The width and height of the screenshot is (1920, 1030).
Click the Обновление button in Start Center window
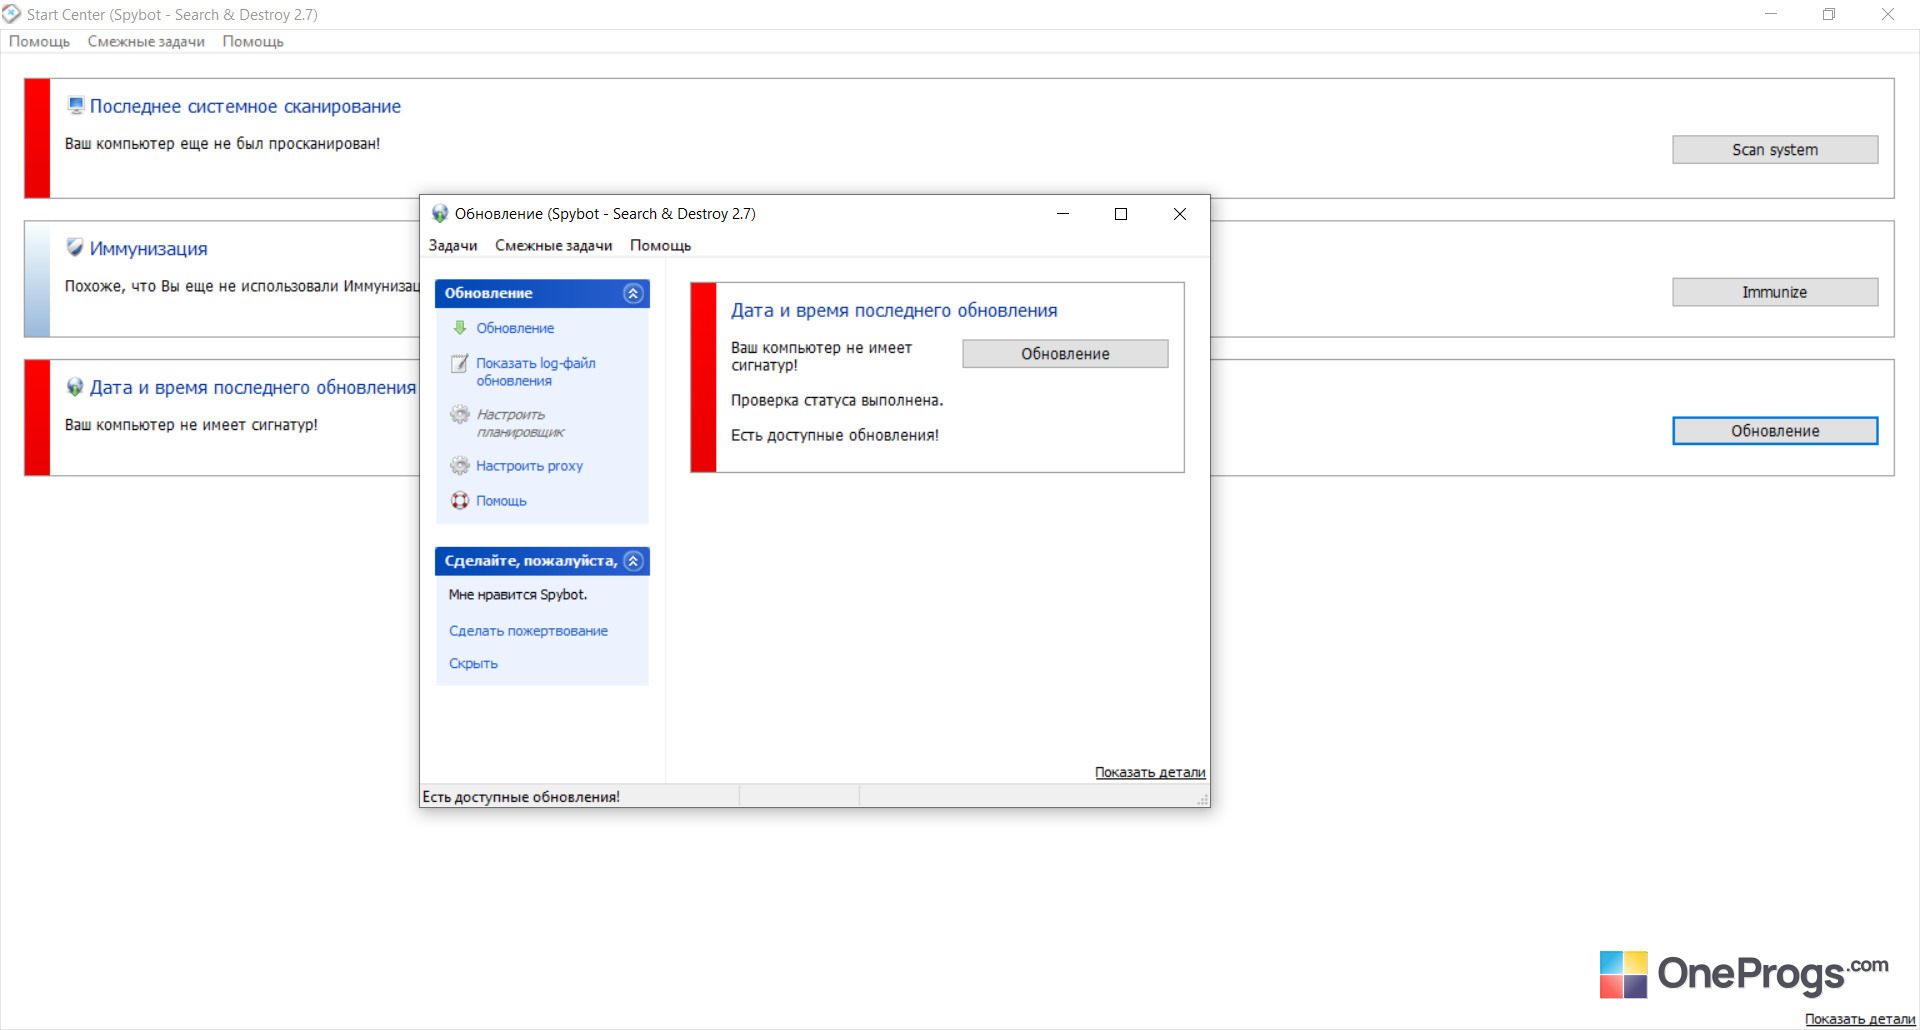(1775, 431)
